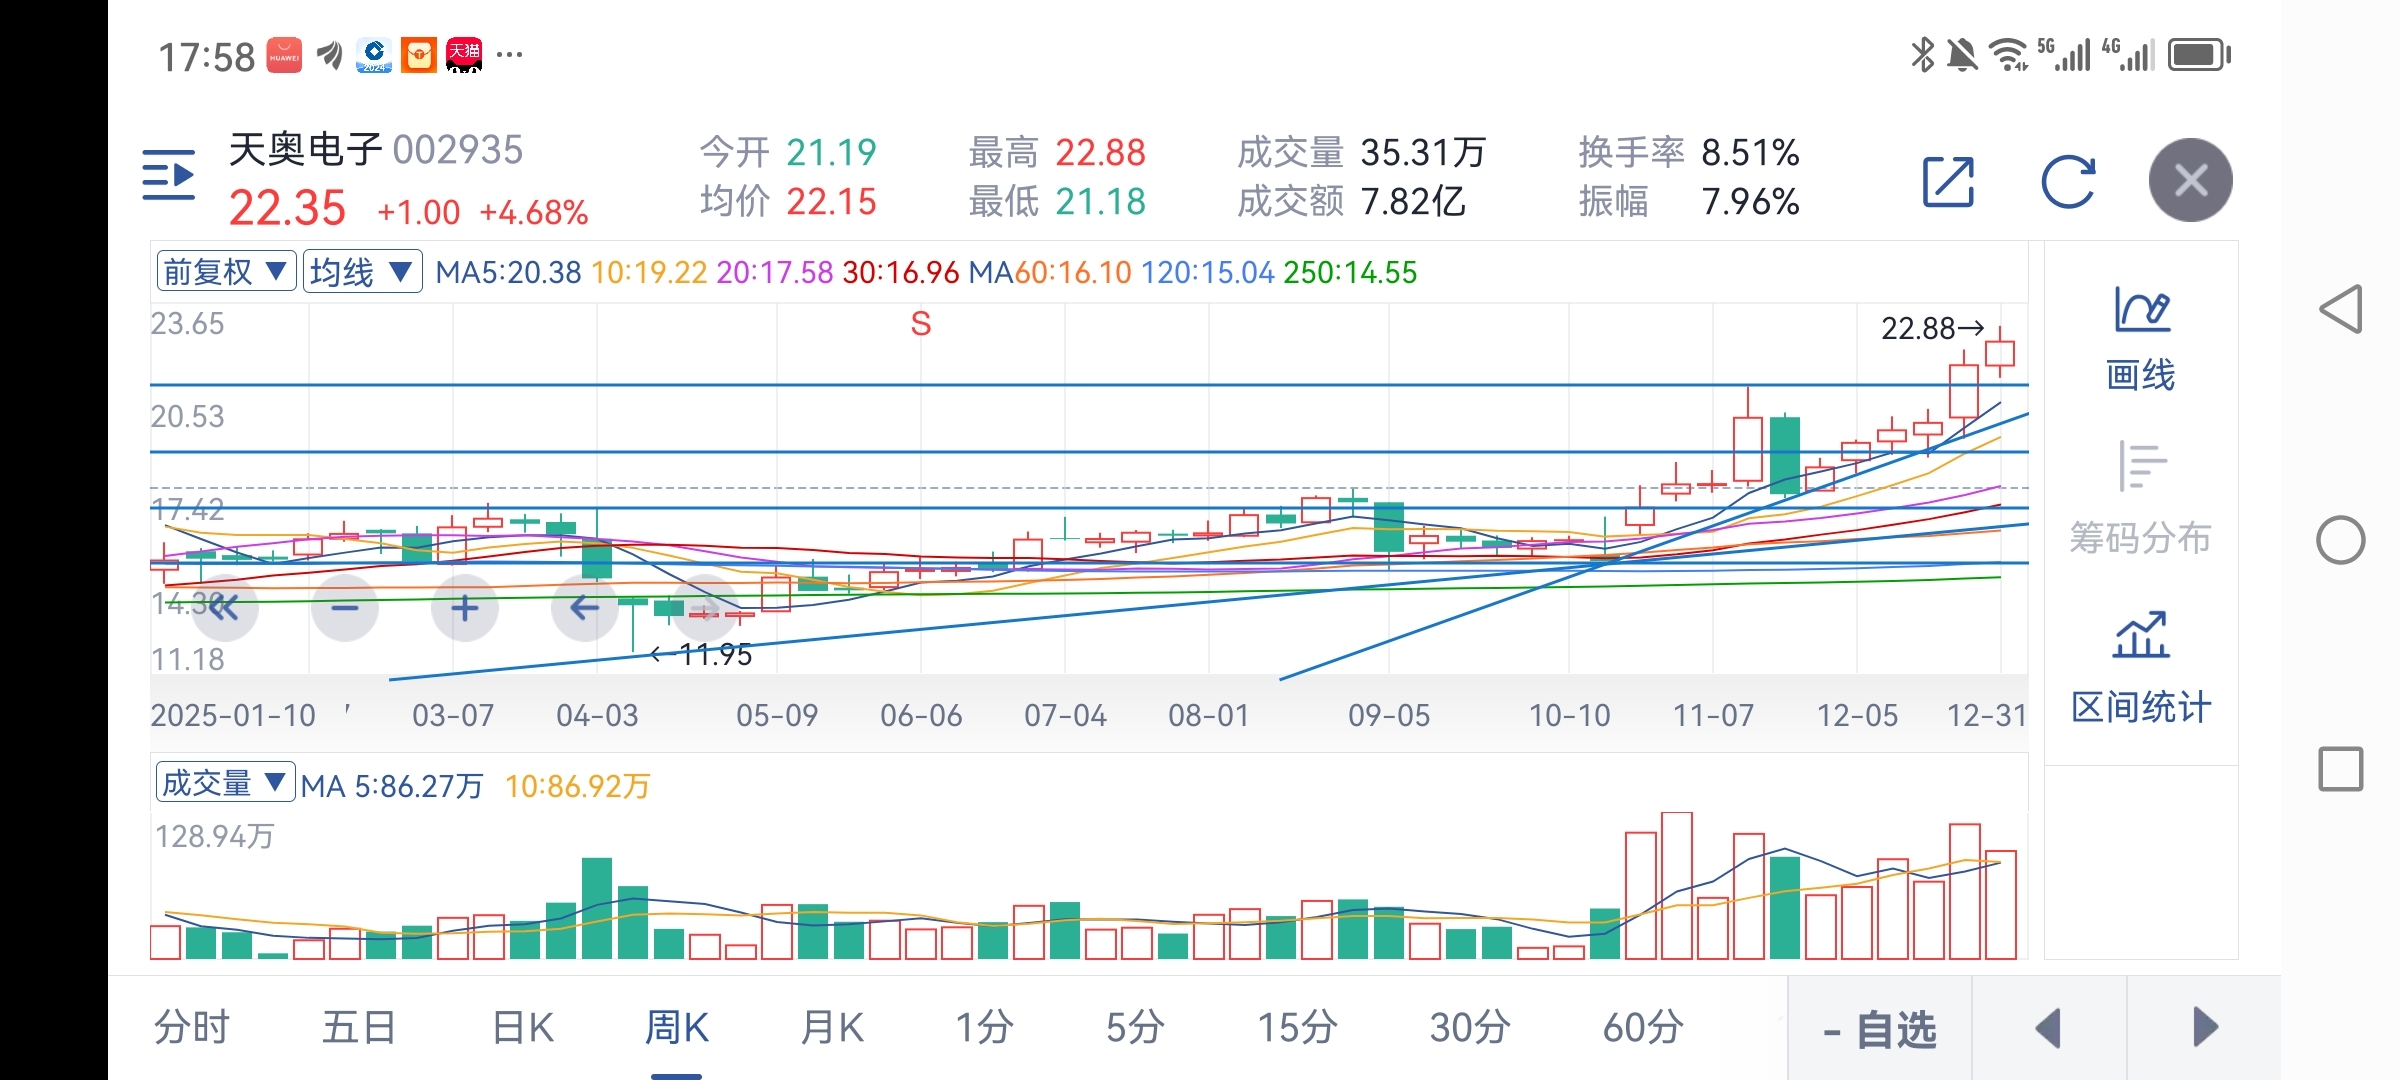Expand the 前复权 adjustment dropdown

(x=226, y=272)
